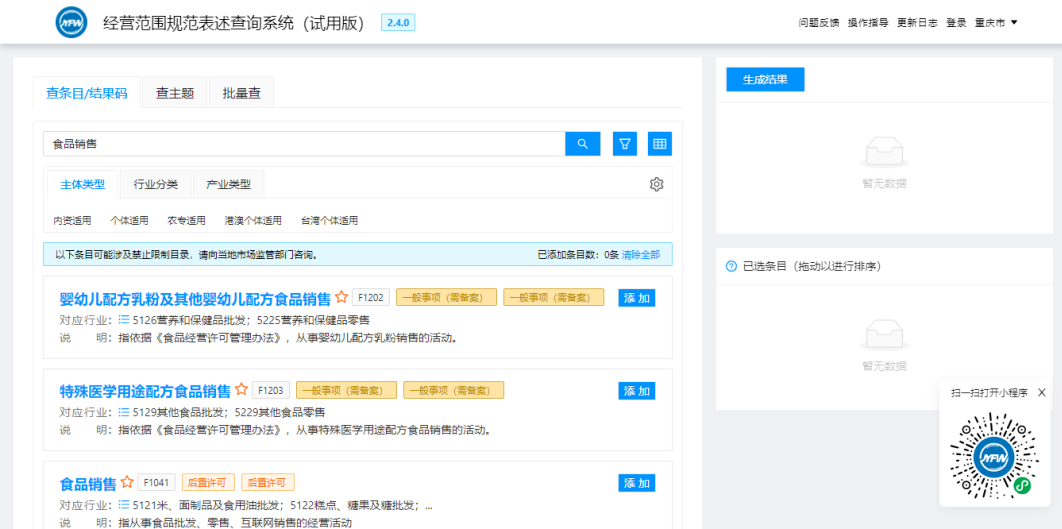Click the 生成结果 button
This screenshot has width=1062, height=529.
765,80
